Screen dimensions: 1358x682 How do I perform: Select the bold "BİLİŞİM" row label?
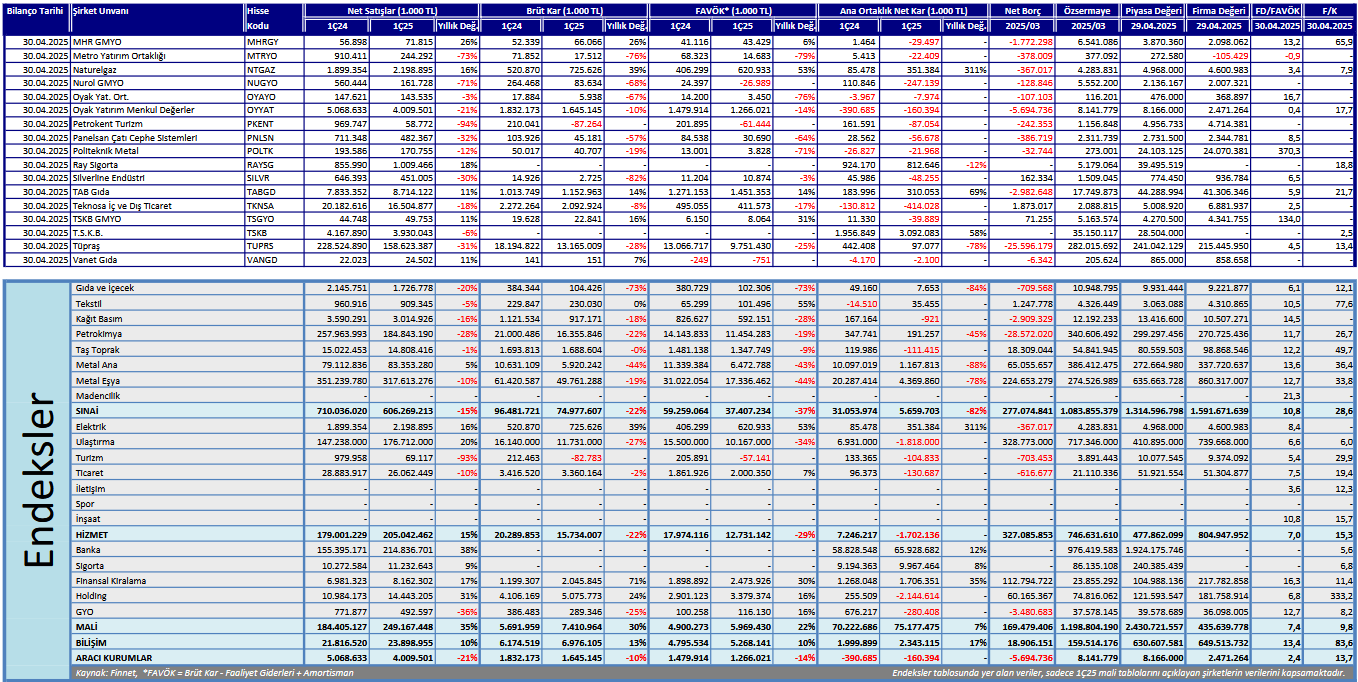(93, 642)
